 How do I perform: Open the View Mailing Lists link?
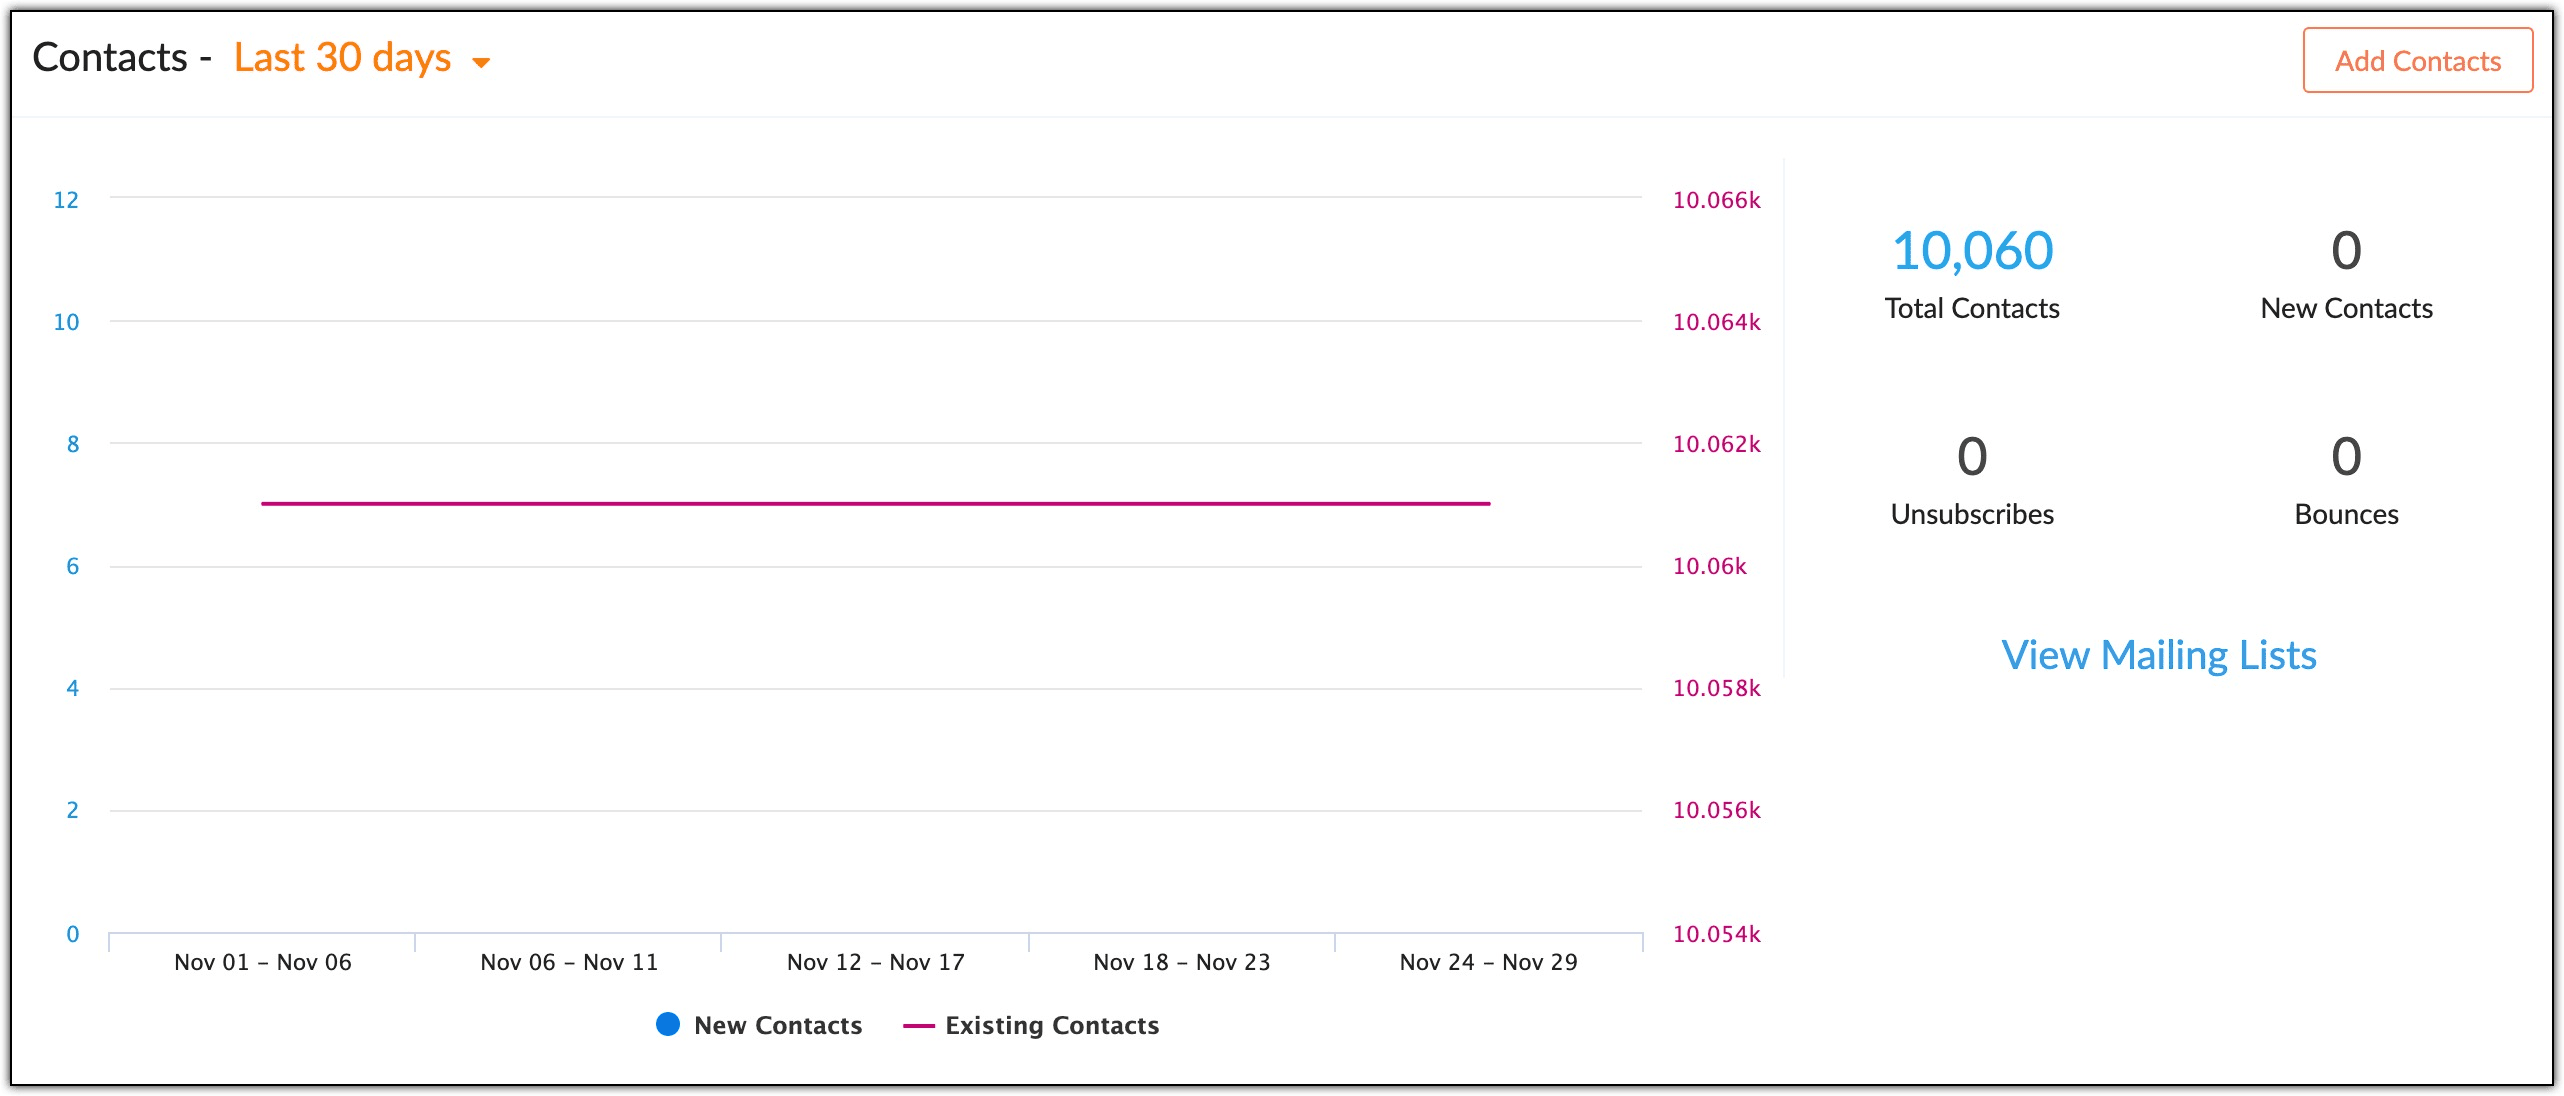(2158, 655)
